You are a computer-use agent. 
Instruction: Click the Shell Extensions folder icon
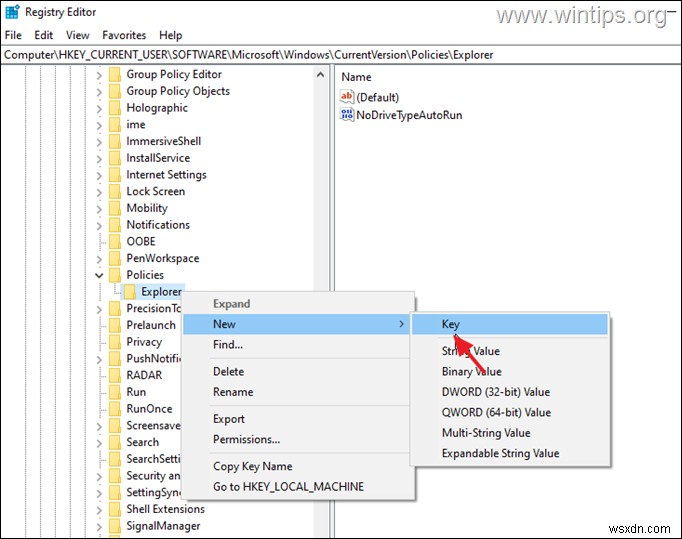115,509
